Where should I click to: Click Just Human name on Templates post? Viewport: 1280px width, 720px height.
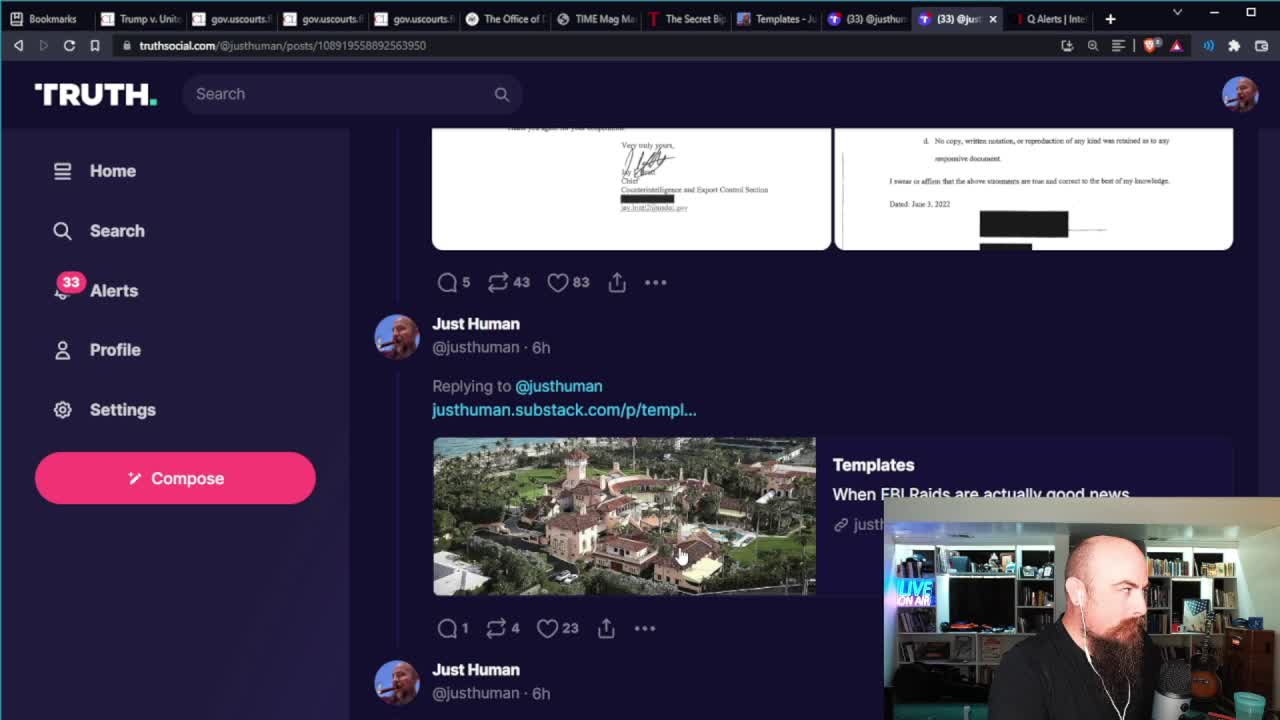[x=476, y=324]
